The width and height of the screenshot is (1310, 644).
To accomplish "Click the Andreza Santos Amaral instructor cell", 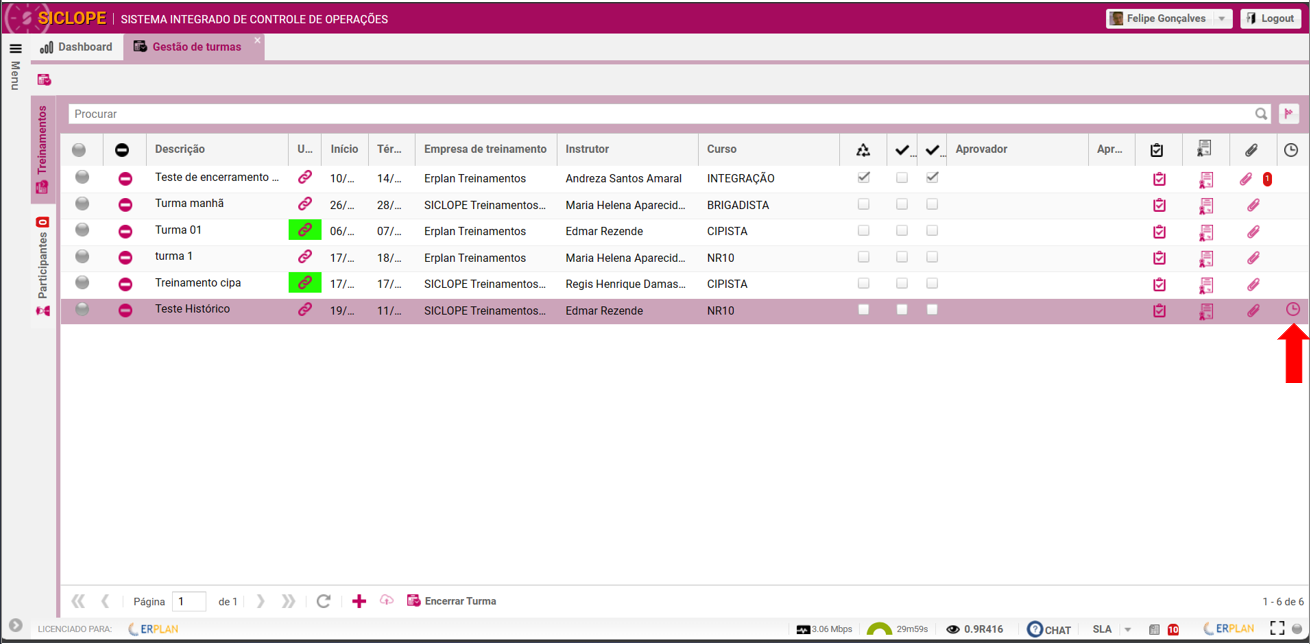I will [x=627, y=178].
